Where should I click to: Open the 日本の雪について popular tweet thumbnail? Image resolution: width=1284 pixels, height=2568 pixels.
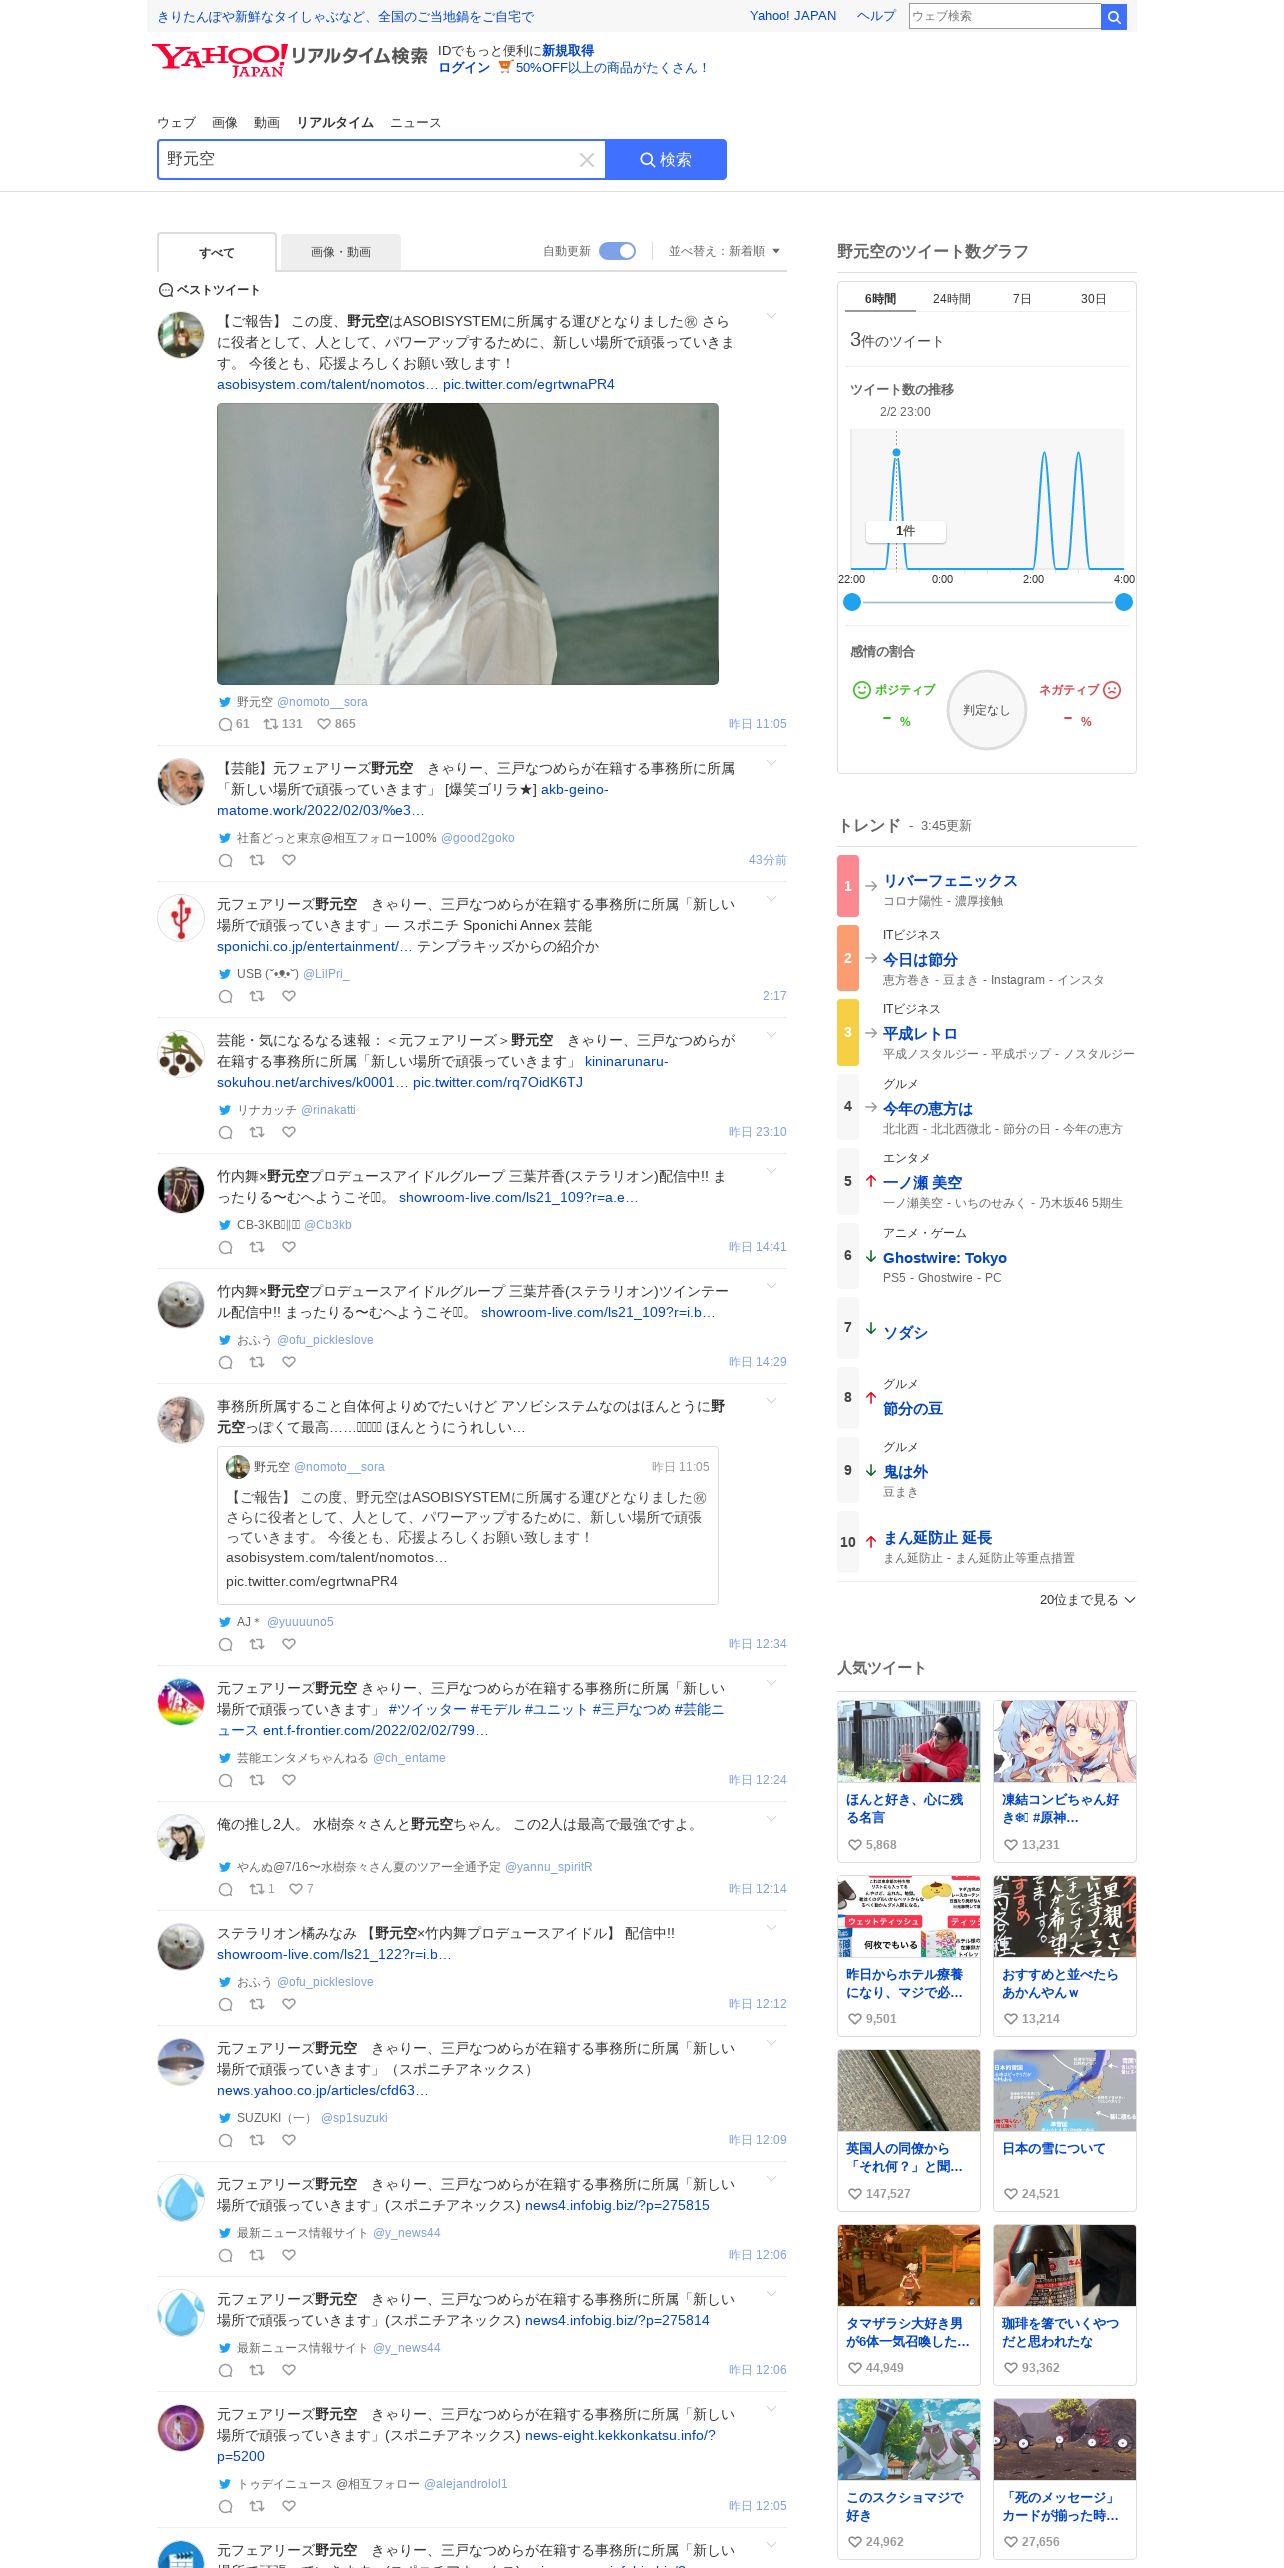[1065, 2090]
